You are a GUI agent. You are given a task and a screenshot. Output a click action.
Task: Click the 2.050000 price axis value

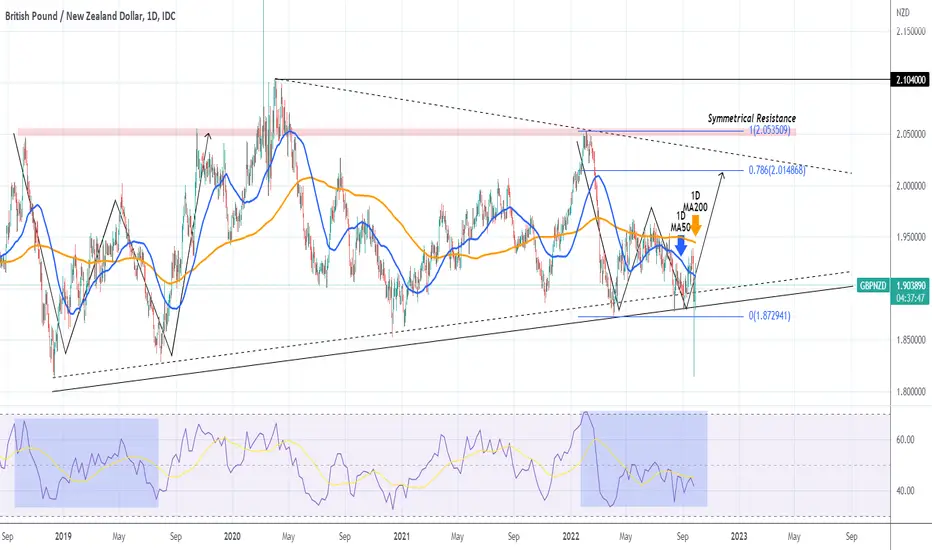pyautogui.click(x=911, y=134)
